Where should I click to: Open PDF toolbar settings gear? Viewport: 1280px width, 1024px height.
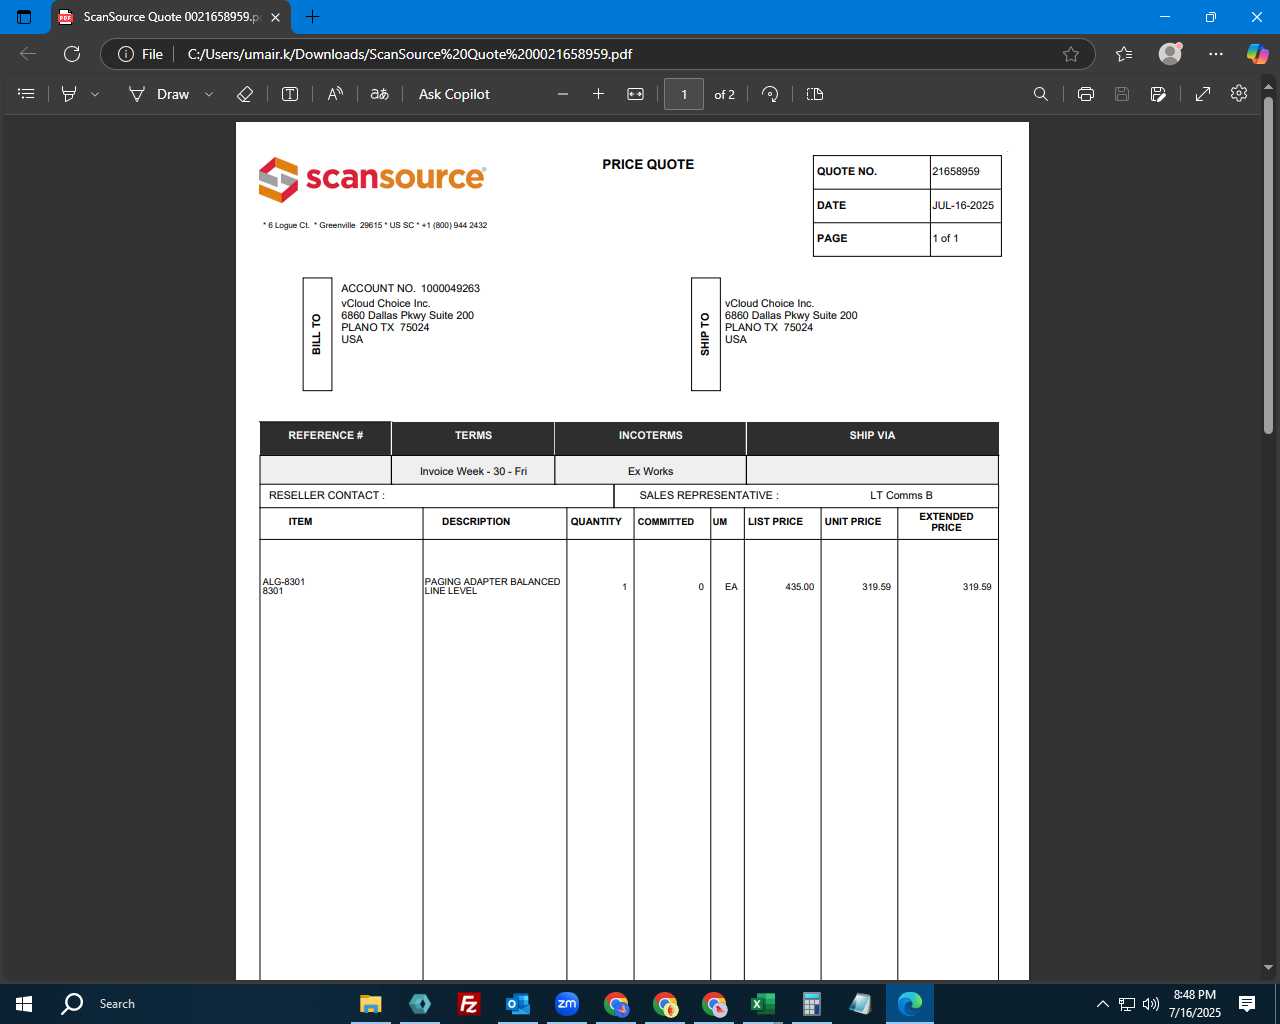click(1239, 93)
